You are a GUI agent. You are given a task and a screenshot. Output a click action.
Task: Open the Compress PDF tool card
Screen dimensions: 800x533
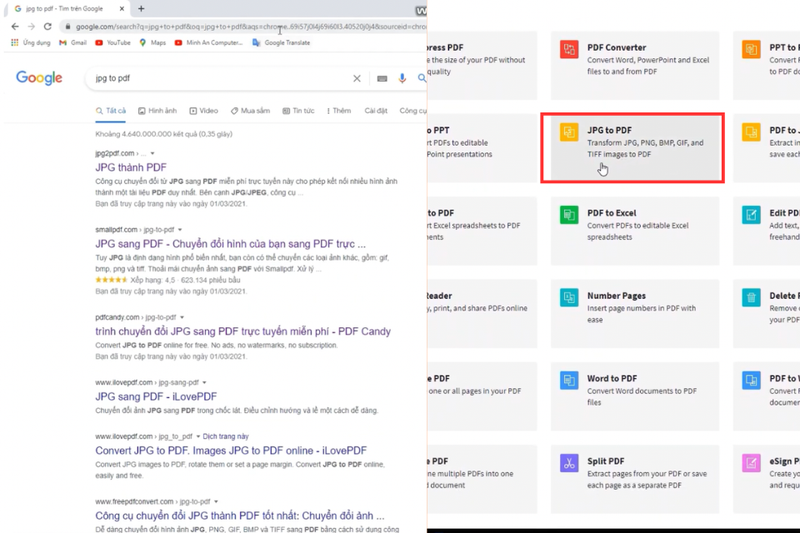tap(482, 65)
